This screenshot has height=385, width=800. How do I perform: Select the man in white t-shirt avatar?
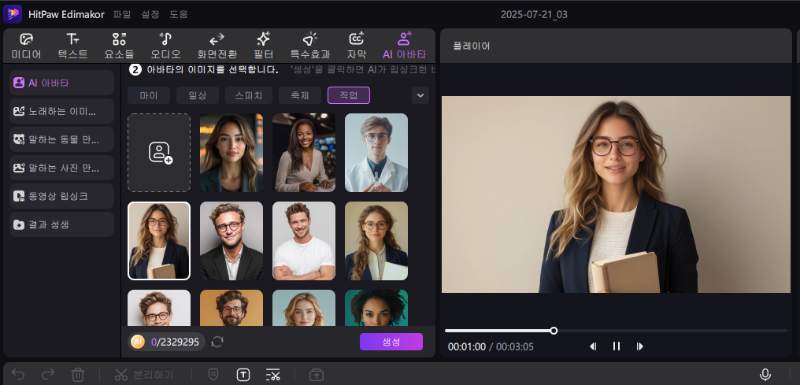[304, 241]
